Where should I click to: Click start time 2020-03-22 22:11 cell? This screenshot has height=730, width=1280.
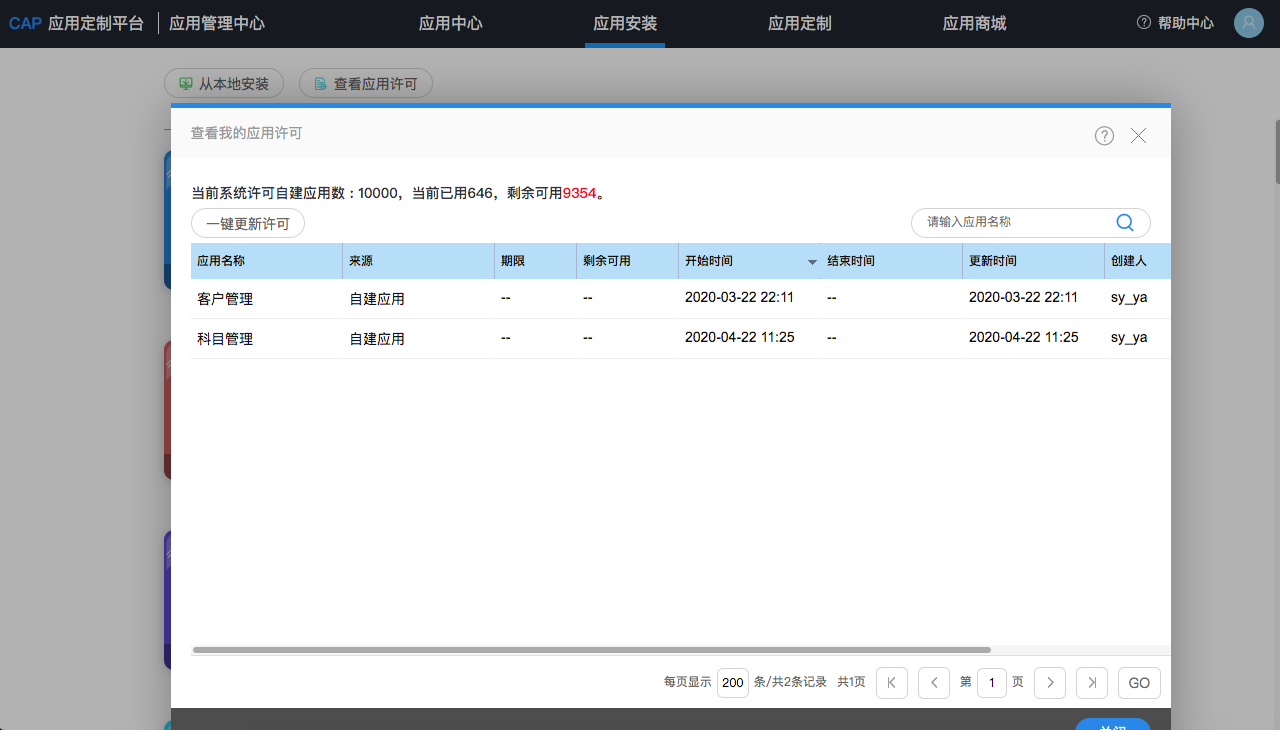point(739,297)
